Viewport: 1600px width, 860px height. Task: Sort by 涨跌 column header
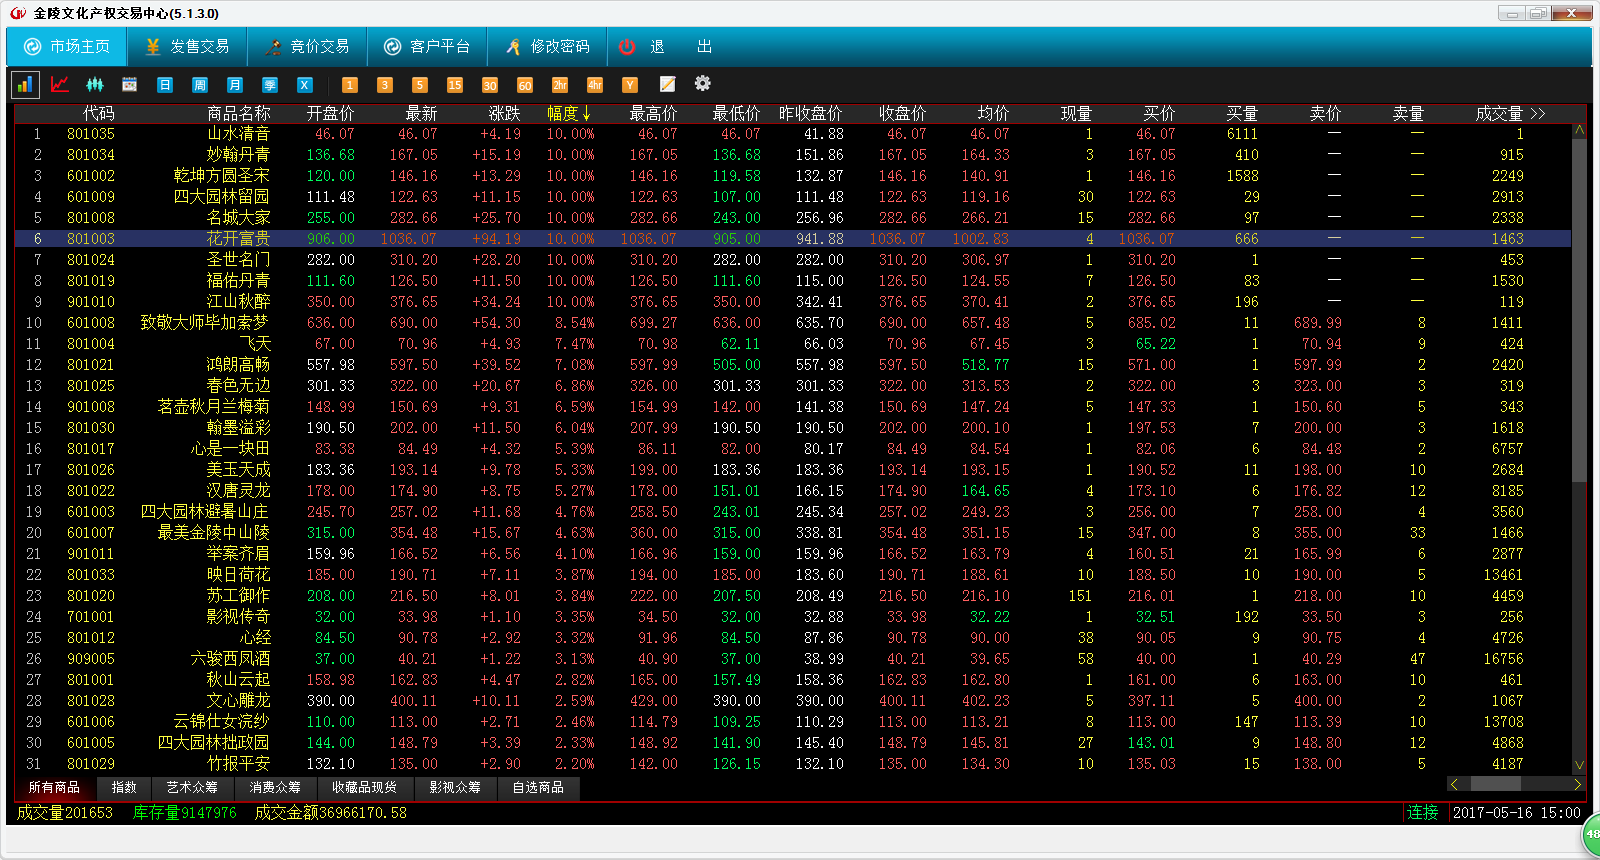[504, 114]
